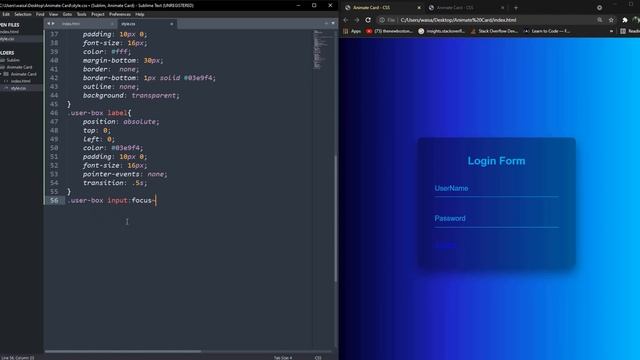The height and width of the screenshot is (360, 640).
Task: Click the faint submit link in login card
Action: tap(445, 246)
